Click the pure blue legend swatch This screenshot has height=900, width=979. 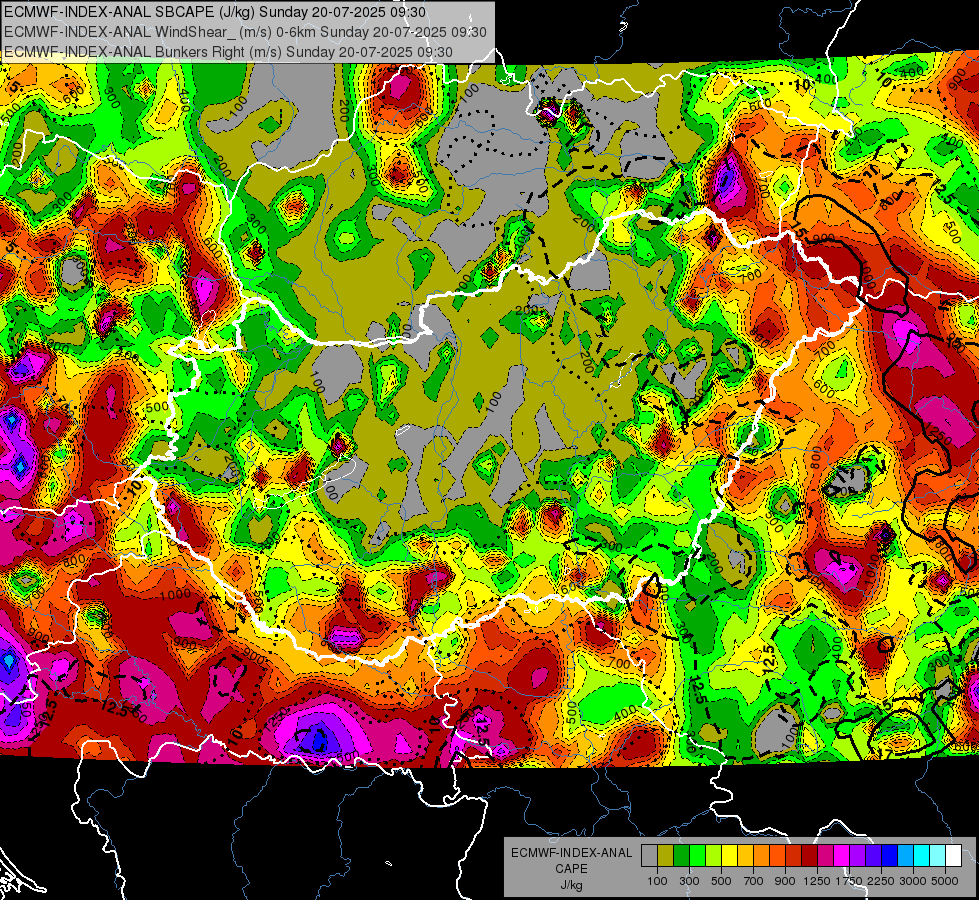(x=890, y=856)
